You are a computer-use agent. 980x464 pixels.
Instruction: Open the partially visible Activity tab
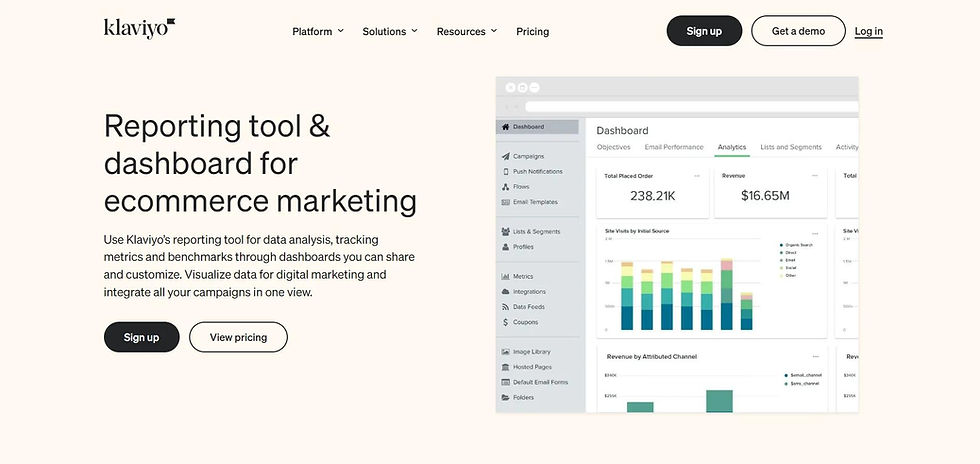coord(847,147)
